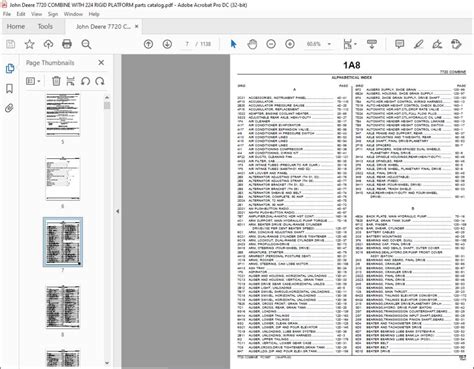Viewport: 474px width, 369px height.
Task: Open Page Thumbnails side panel icon
Action: click(10, 69)
